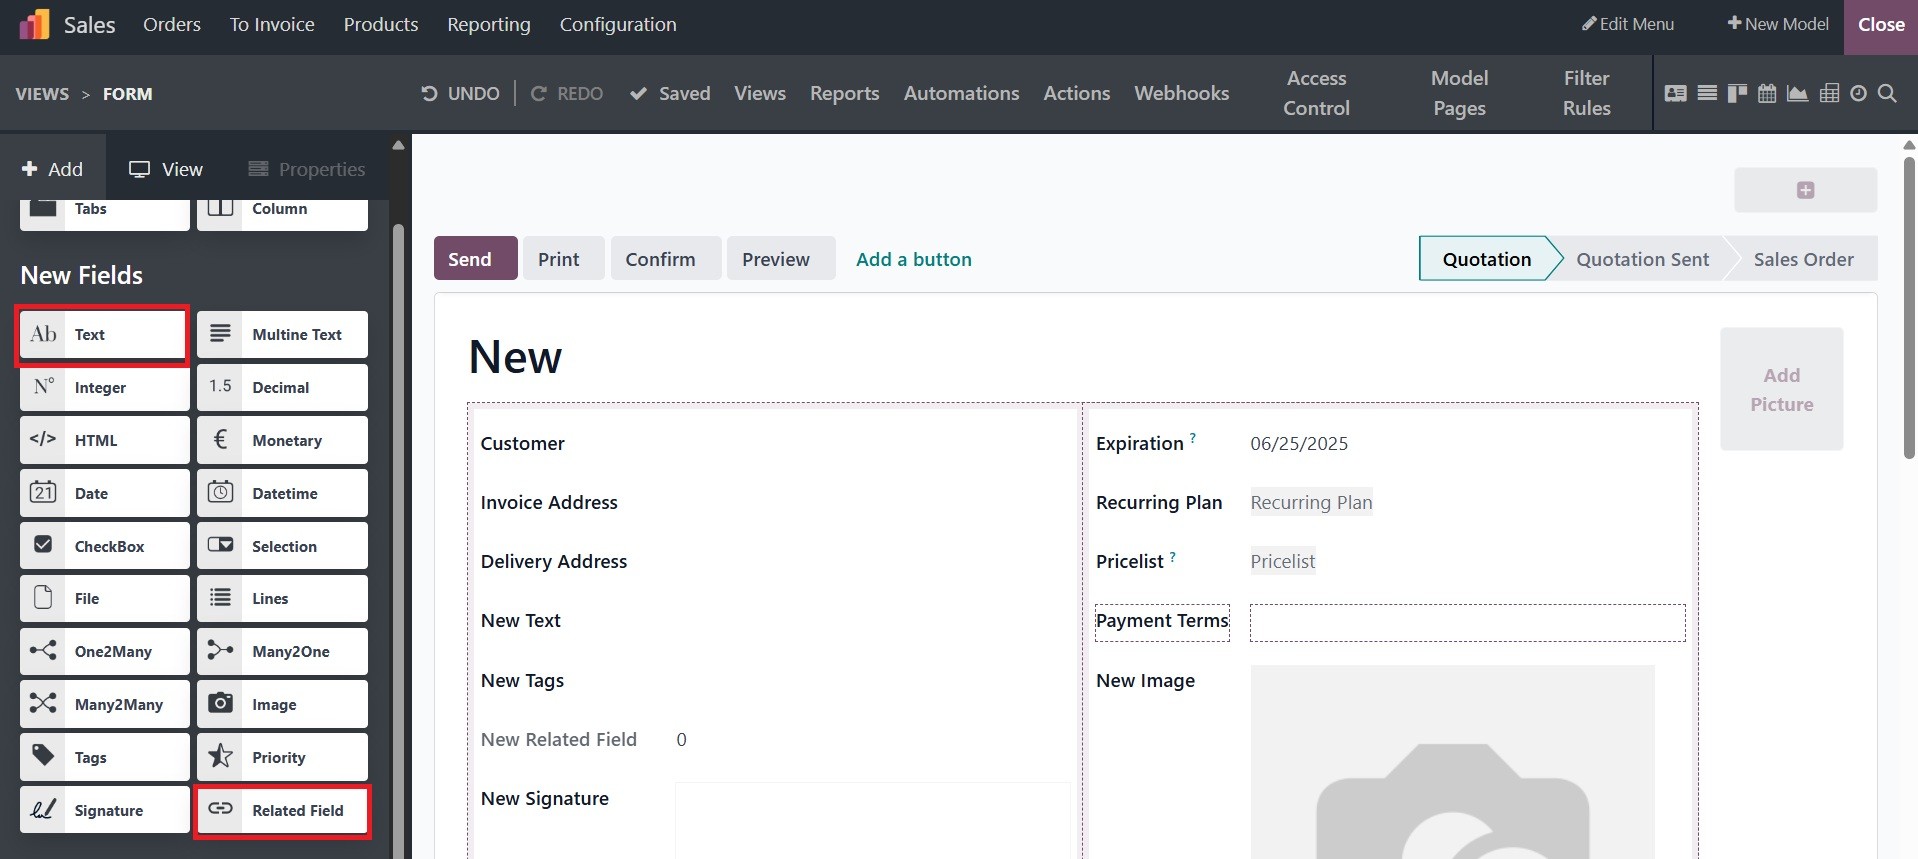The height and width of the screenshot is (859, 1918).
Task: Click the Add Picture placeholder
Action: coord(1781,389)
